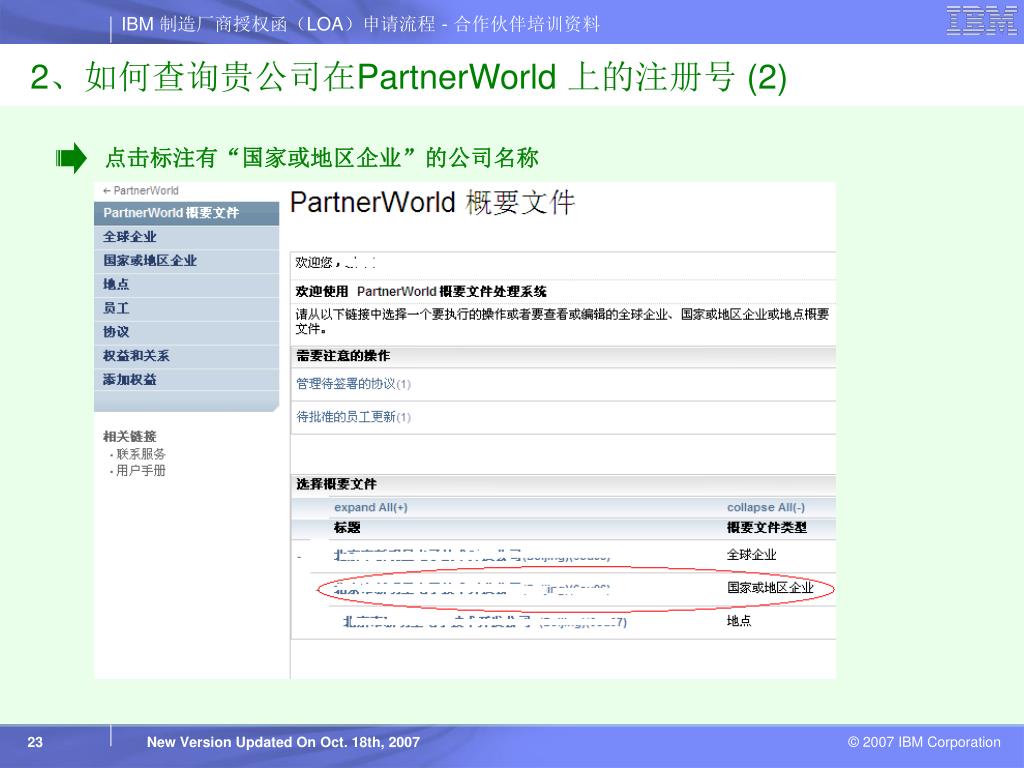Go back via the ← PartnerWorld link

click(141, 190)
